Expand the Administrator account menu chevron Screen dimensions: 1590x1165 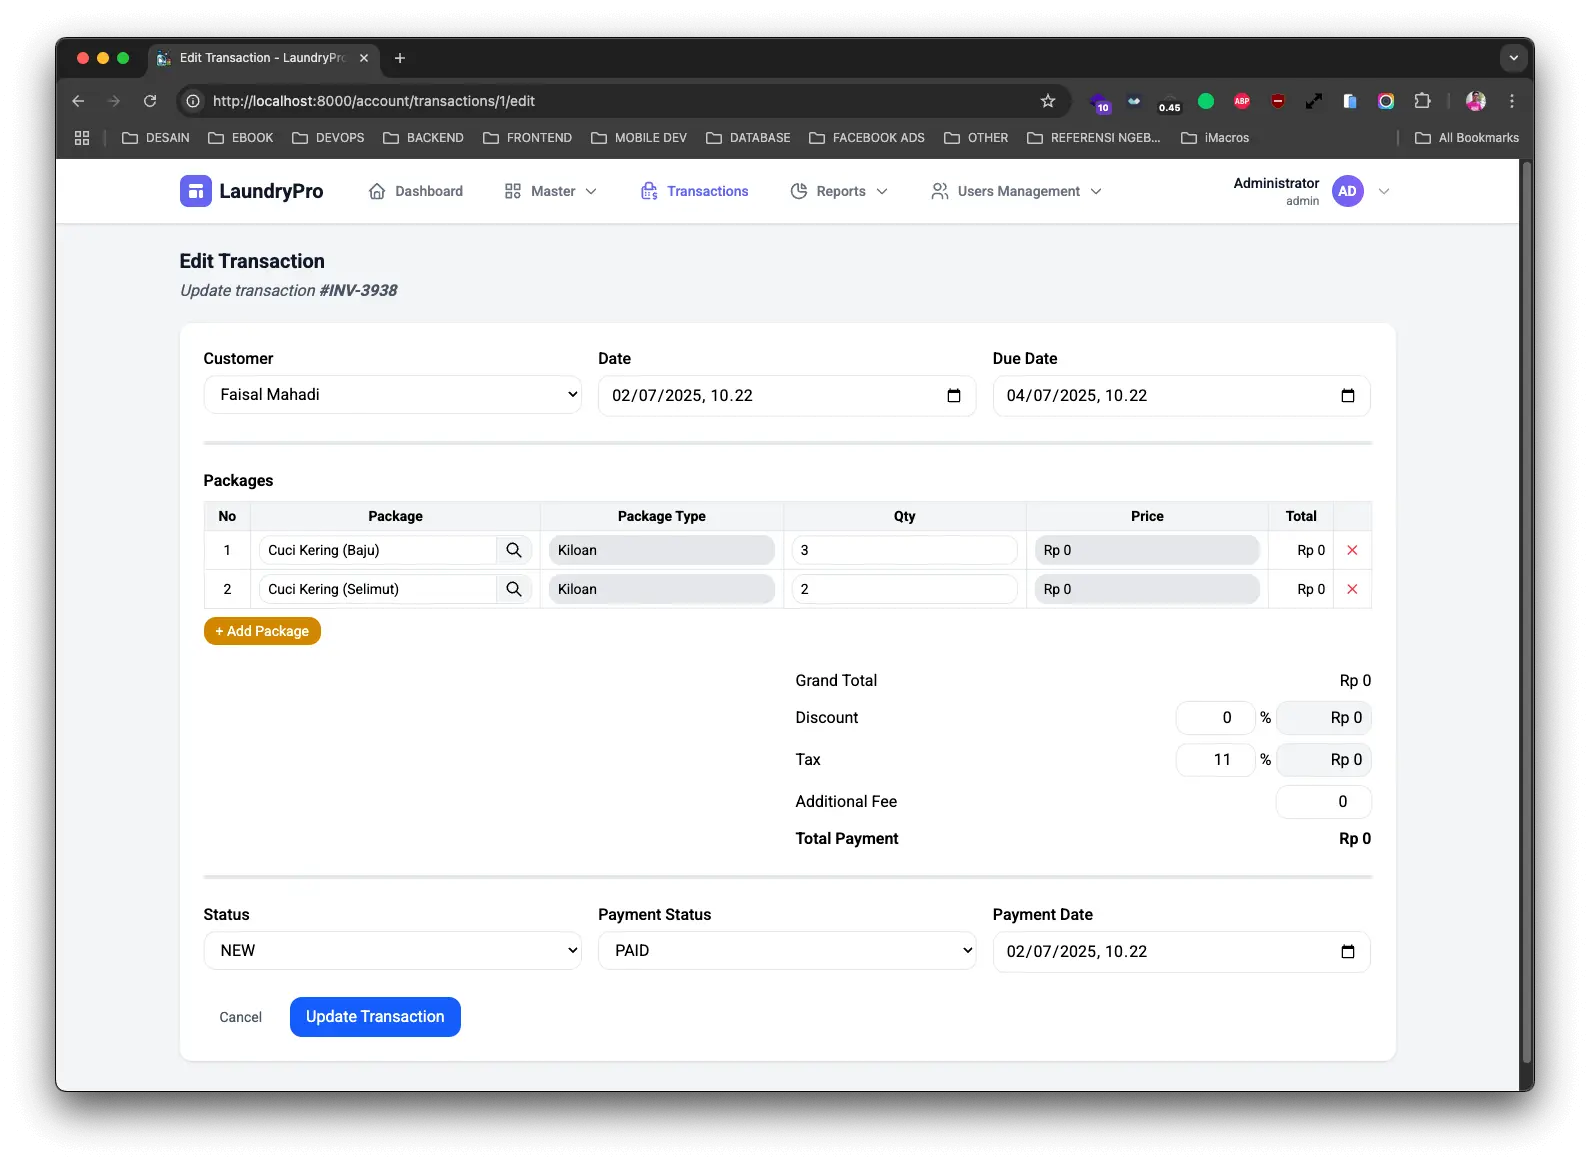tap(1384, 191)
